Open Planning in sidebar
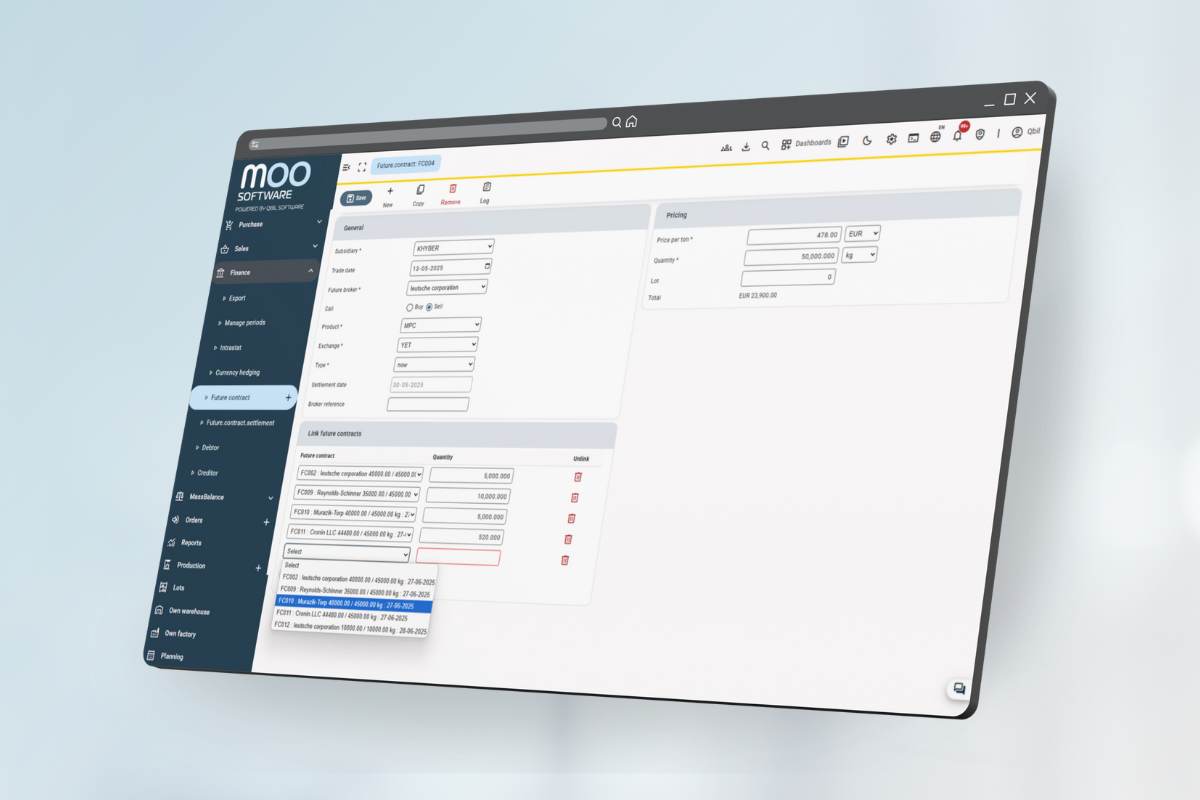The image size is (1200, 800). (171, 657)
